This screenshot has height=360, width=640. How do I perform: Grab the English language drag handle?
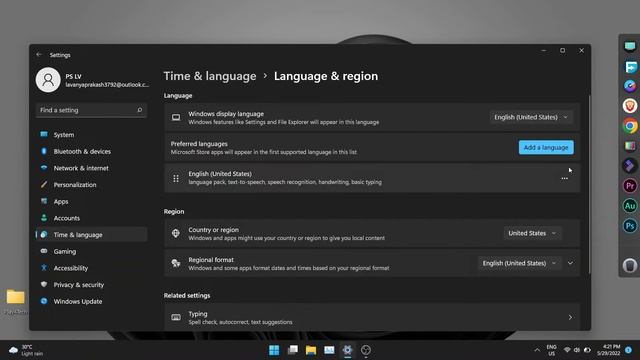(x=176, y=178)
